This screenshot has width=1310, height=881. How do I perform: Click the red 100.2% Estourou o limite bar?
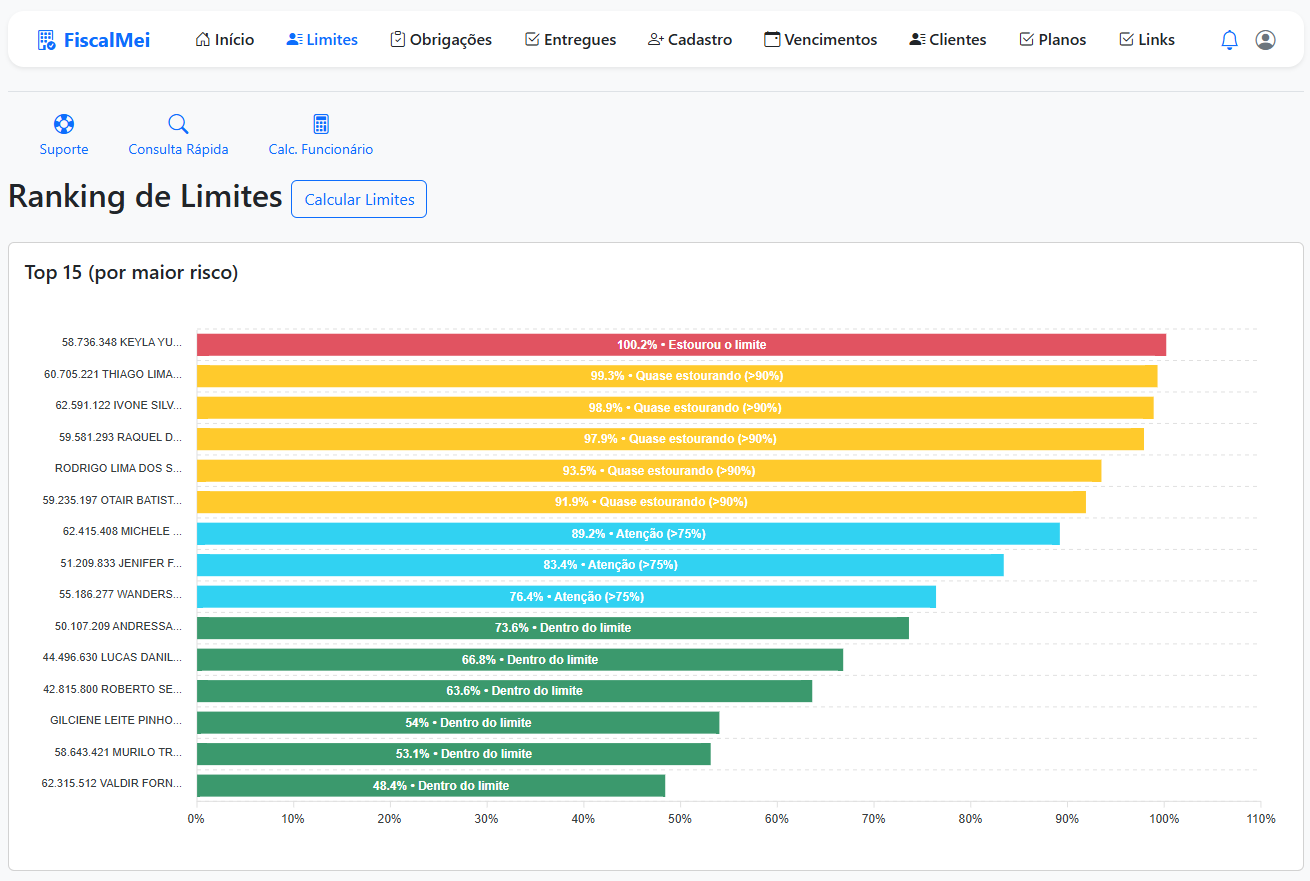coord(681,345)
